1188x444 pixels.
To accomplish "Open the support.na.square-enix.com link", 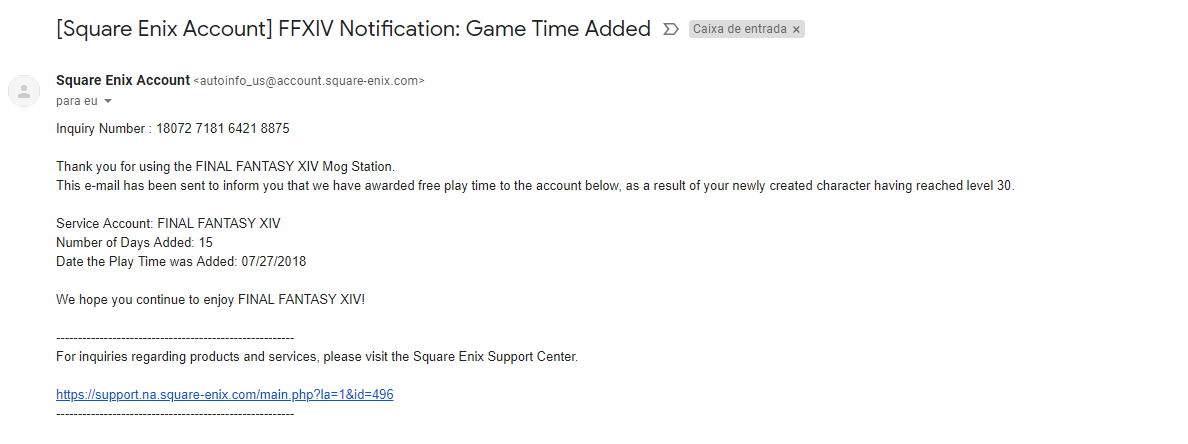I will [x=225, y=394].
